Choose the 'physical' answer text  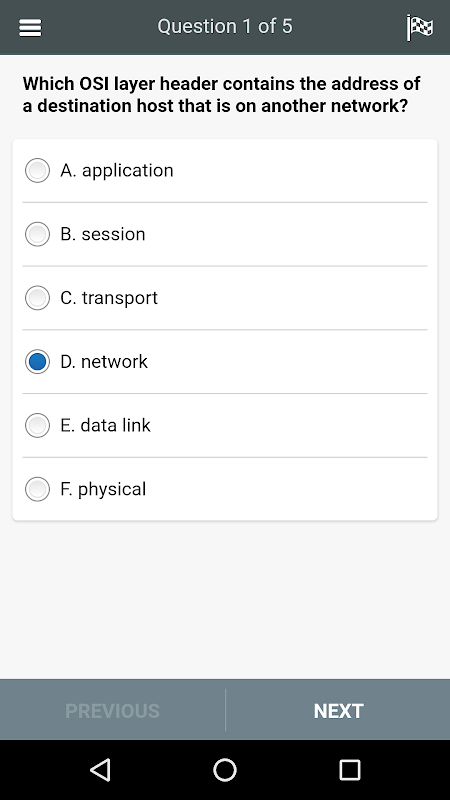point(112,490)
